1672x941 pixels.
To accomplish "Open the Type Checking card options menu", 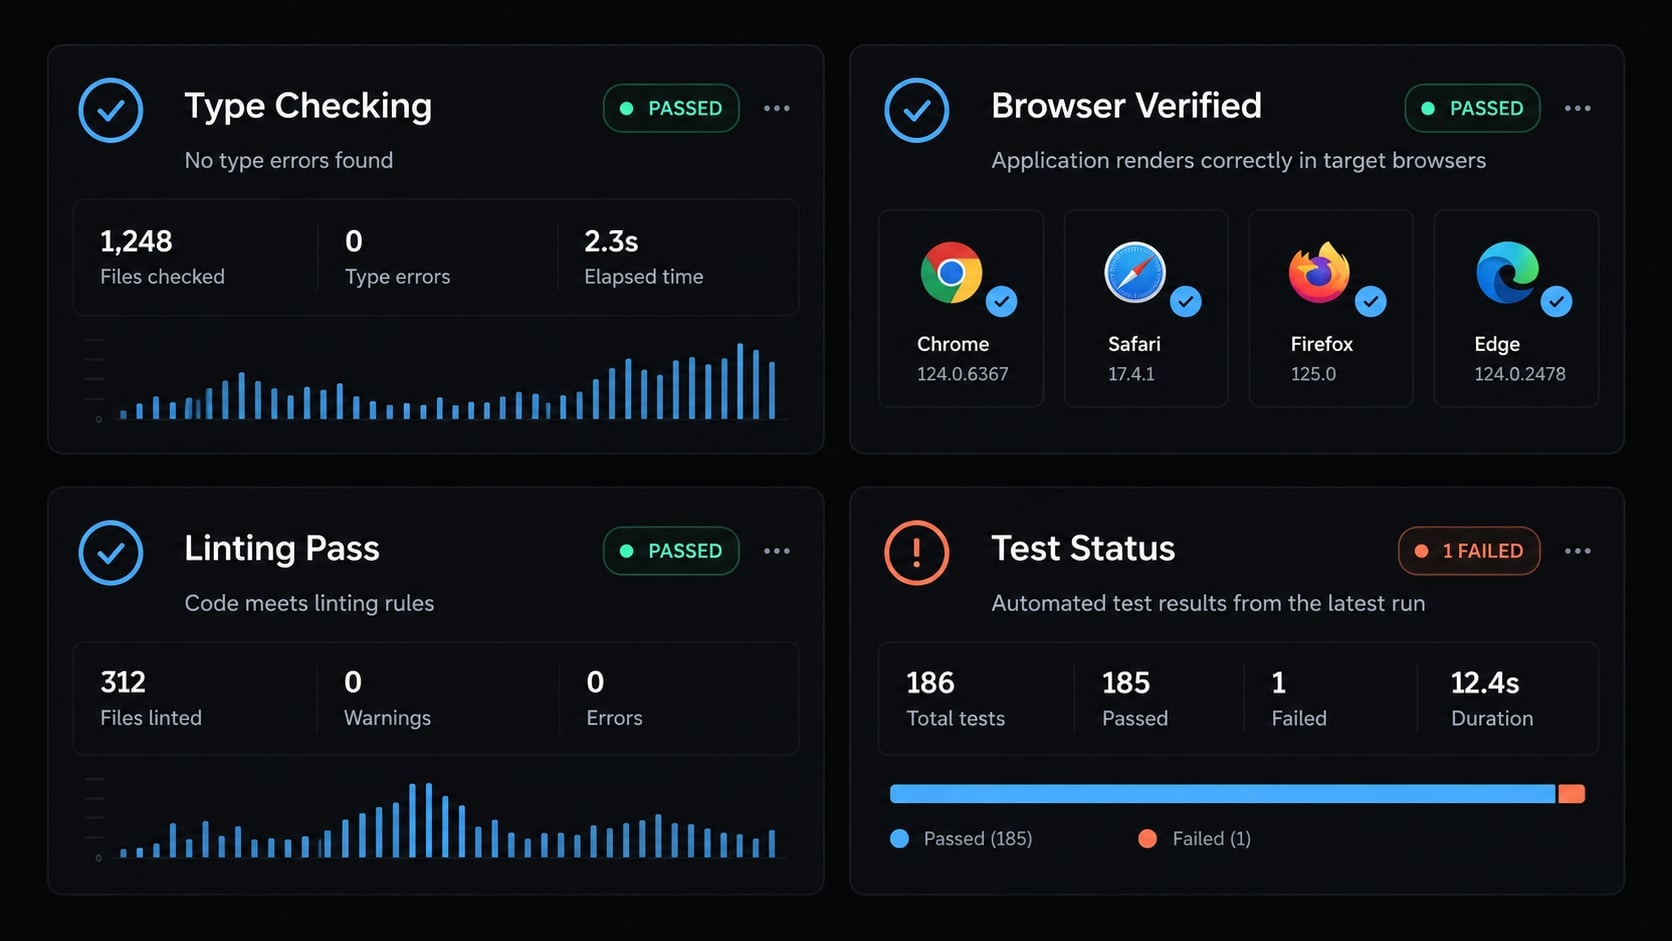I will [x=777, y=108].
